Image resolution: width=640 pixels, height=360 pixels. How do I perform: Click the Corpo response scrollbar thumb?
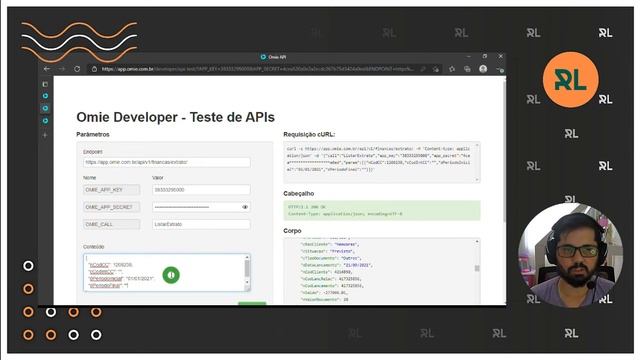(x=477, y=268)
